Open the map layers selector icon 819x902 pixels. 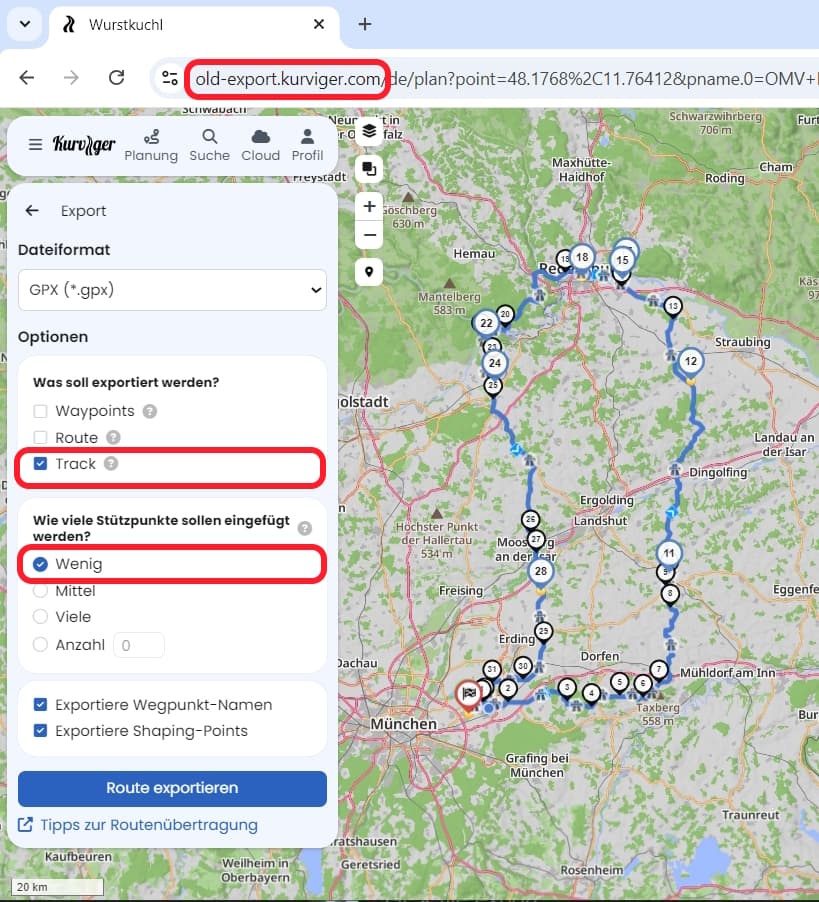(x=369, y=131)
